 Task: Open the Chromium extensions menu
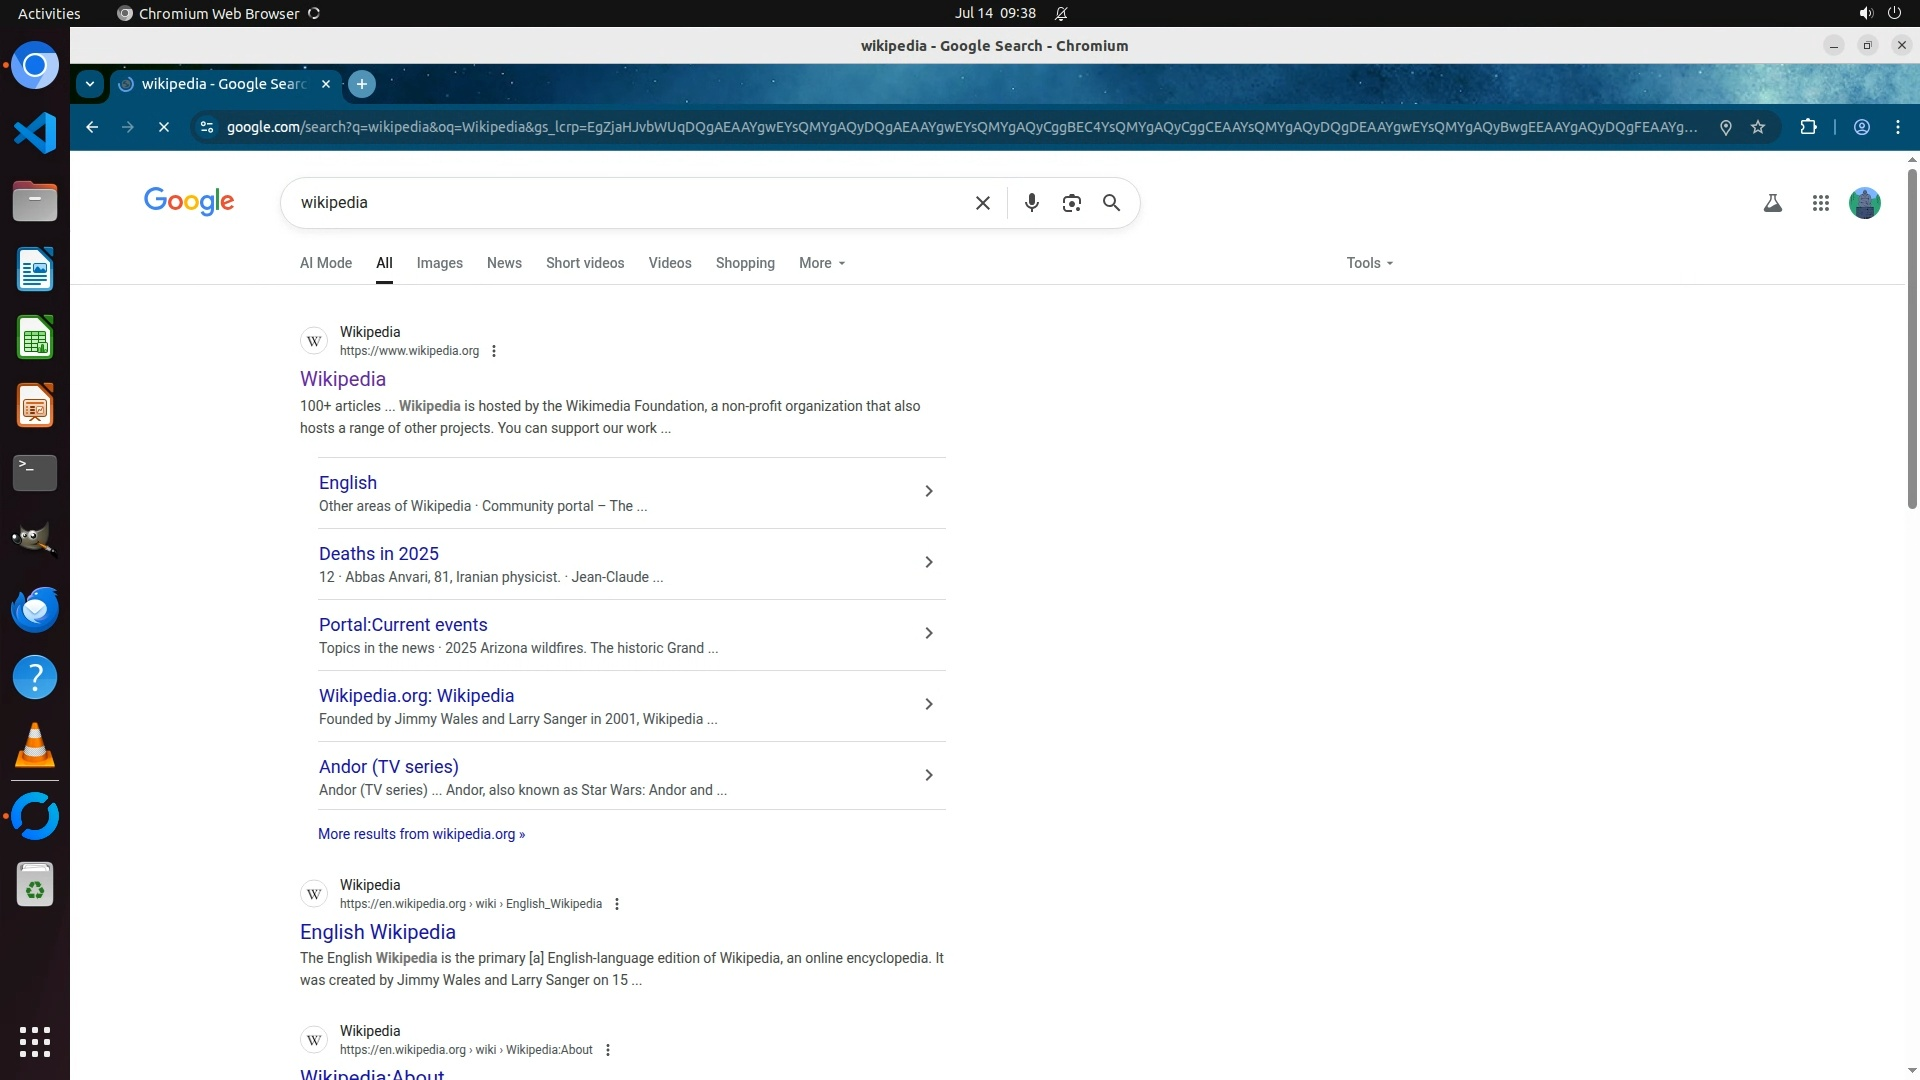1808,127
